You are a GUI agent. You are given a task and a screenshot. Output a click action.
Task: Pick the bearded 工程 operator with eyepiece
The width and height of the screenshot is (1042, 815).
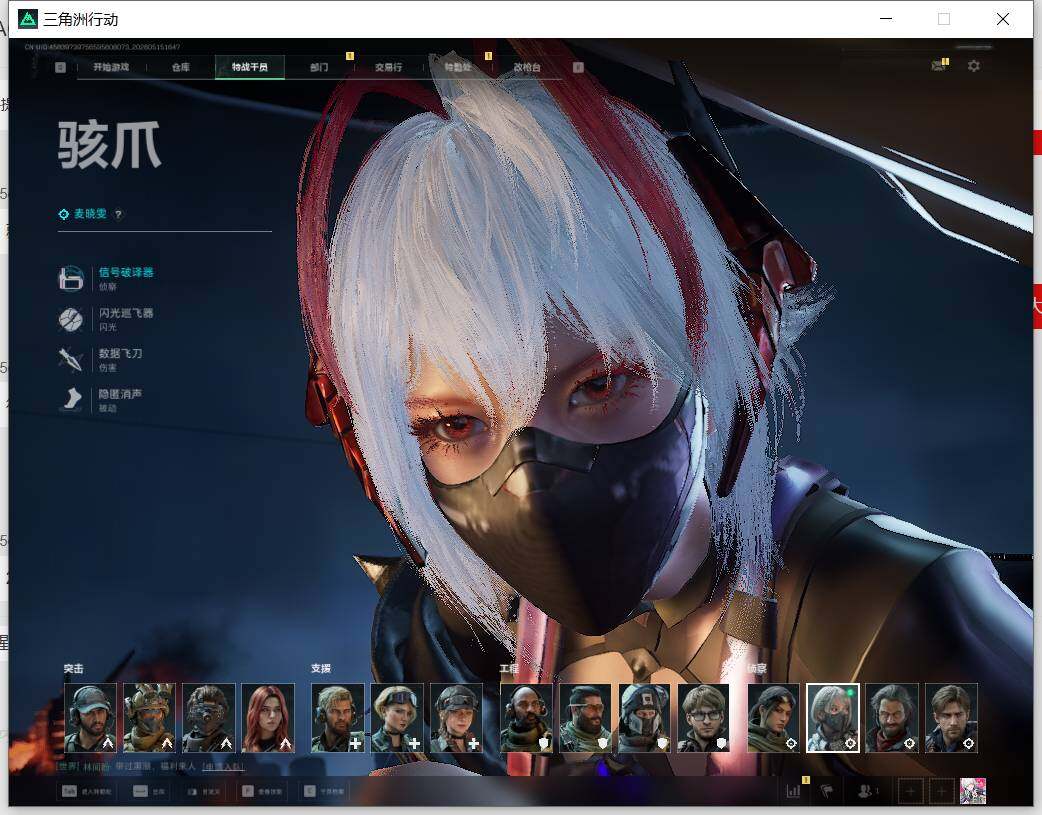(x=585, y=717)
